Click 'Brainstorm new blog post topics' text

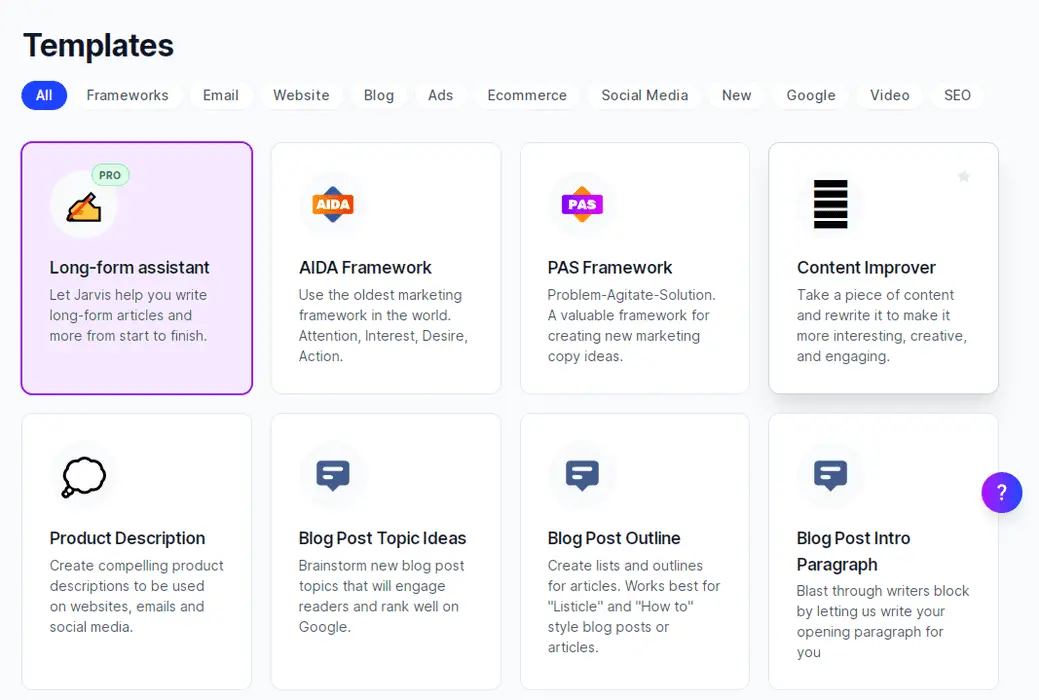coord(381,596)
